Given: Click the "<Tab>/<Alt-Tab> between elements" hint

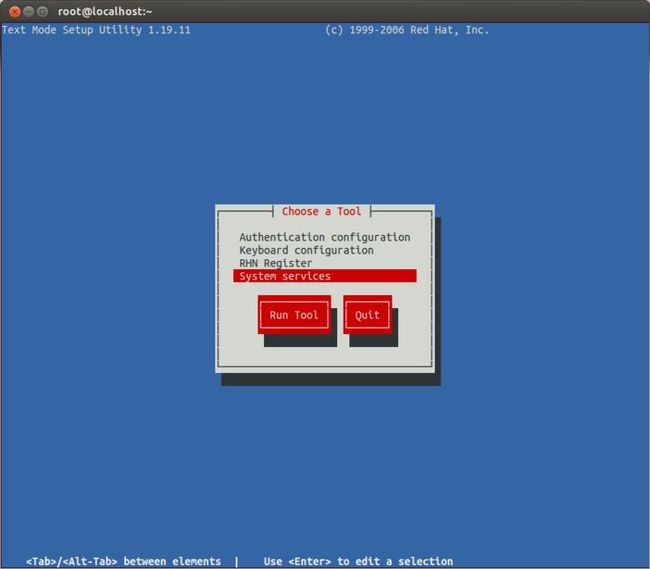Looking at the screenshot, I should [124, 562].
